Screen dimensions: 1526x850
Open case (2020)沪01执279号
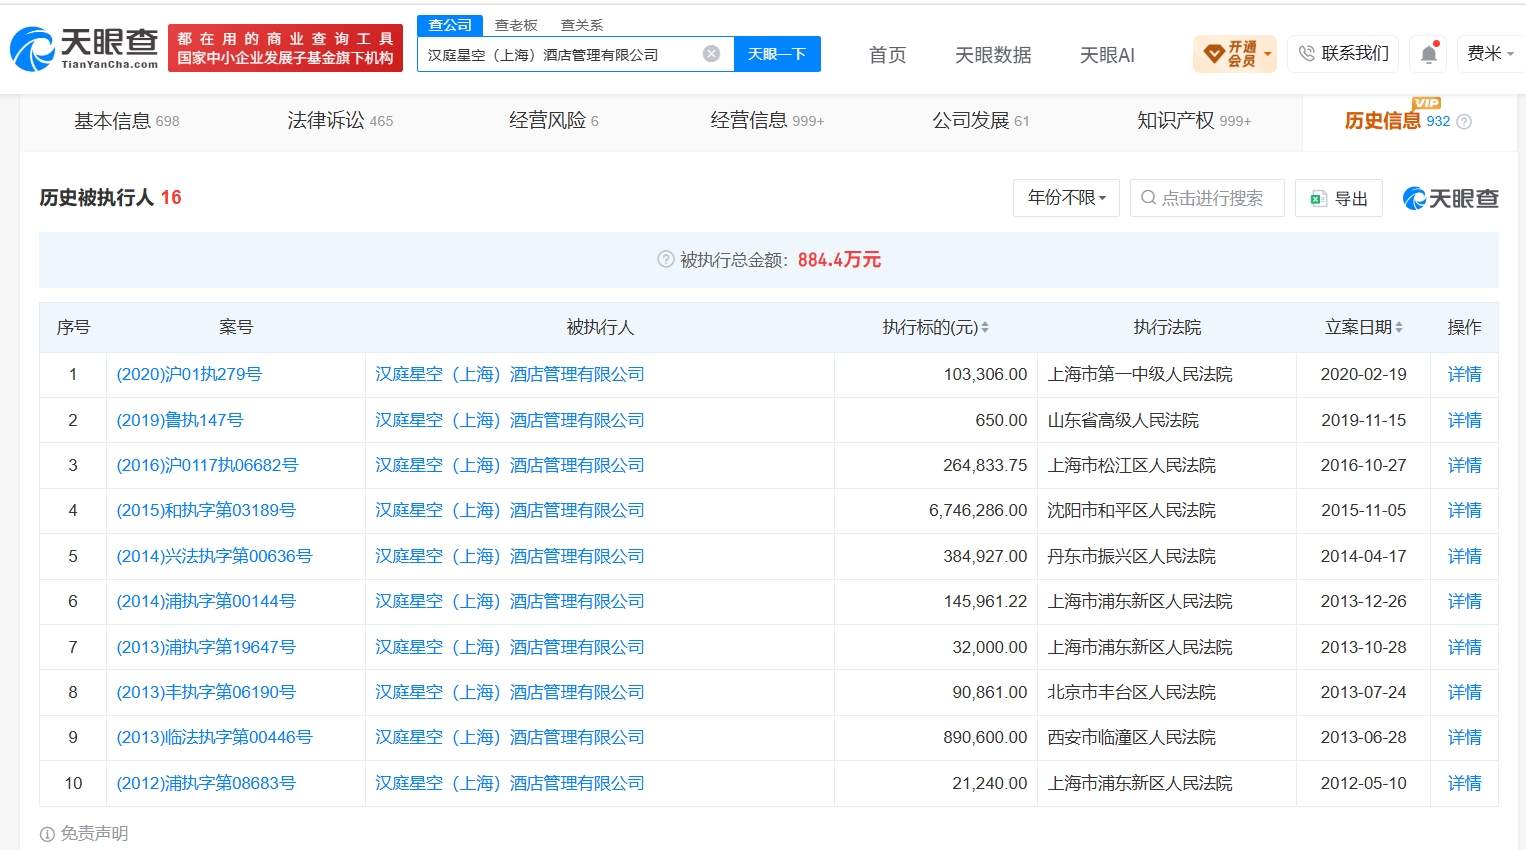click(x=189, y=374)
